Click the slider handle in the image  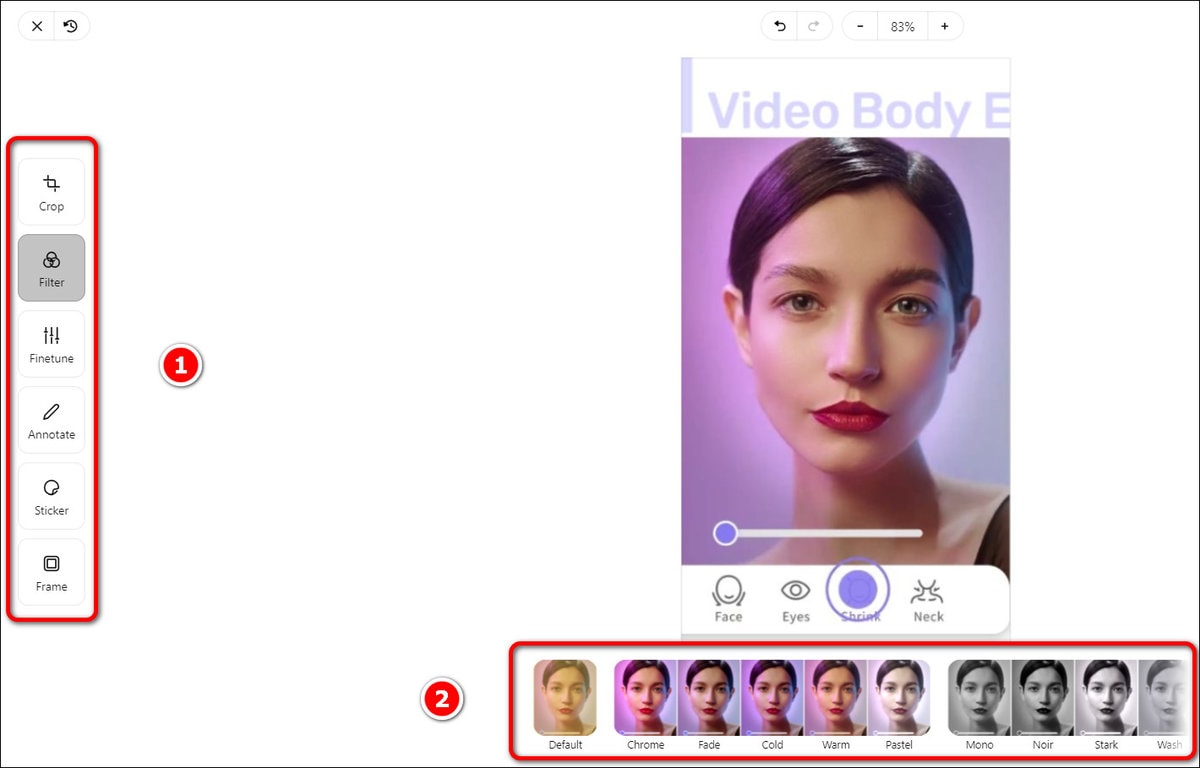point(725,533)
